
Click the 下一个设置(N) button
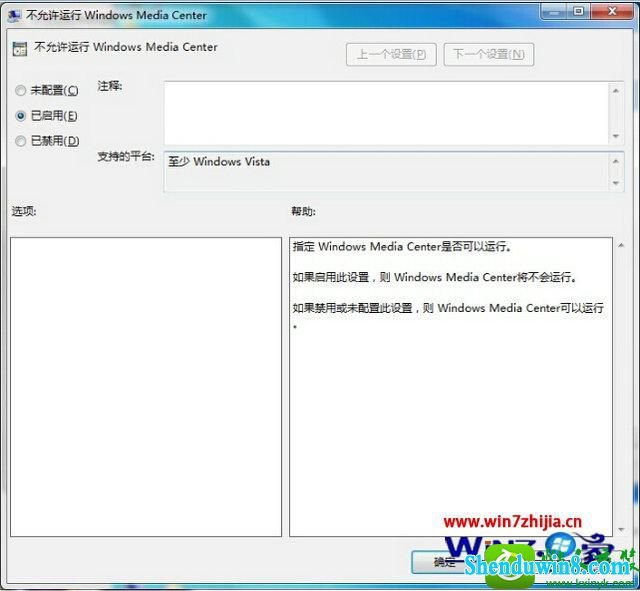[x=489, y=54]
